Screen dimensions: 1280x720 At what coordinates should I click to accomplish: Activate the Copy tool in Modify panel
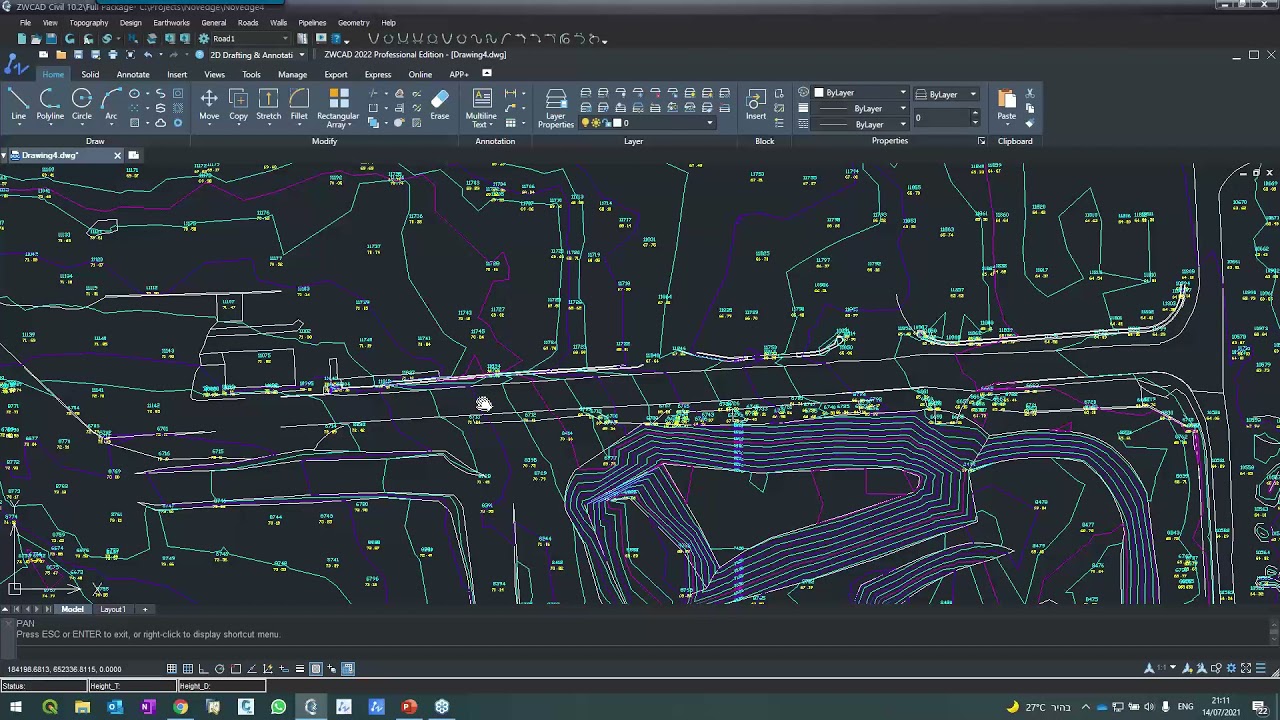(238, 105)
